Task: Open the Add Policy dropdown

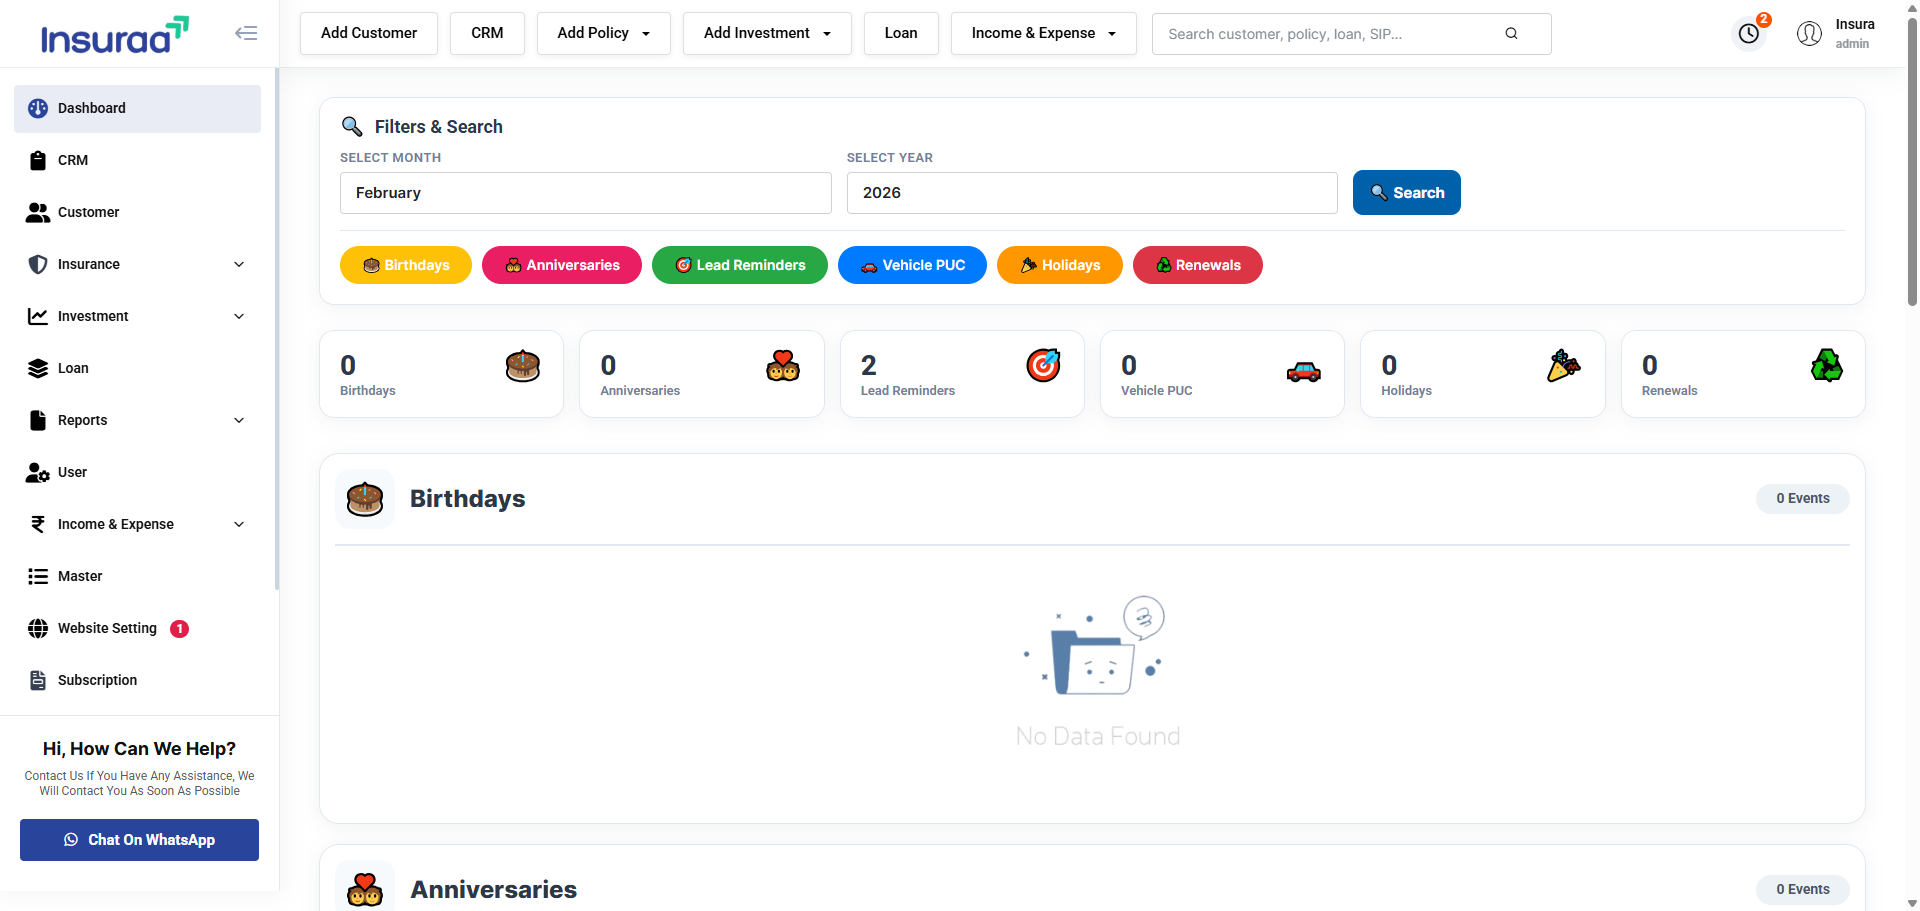Action: click(x=604, y=33)
